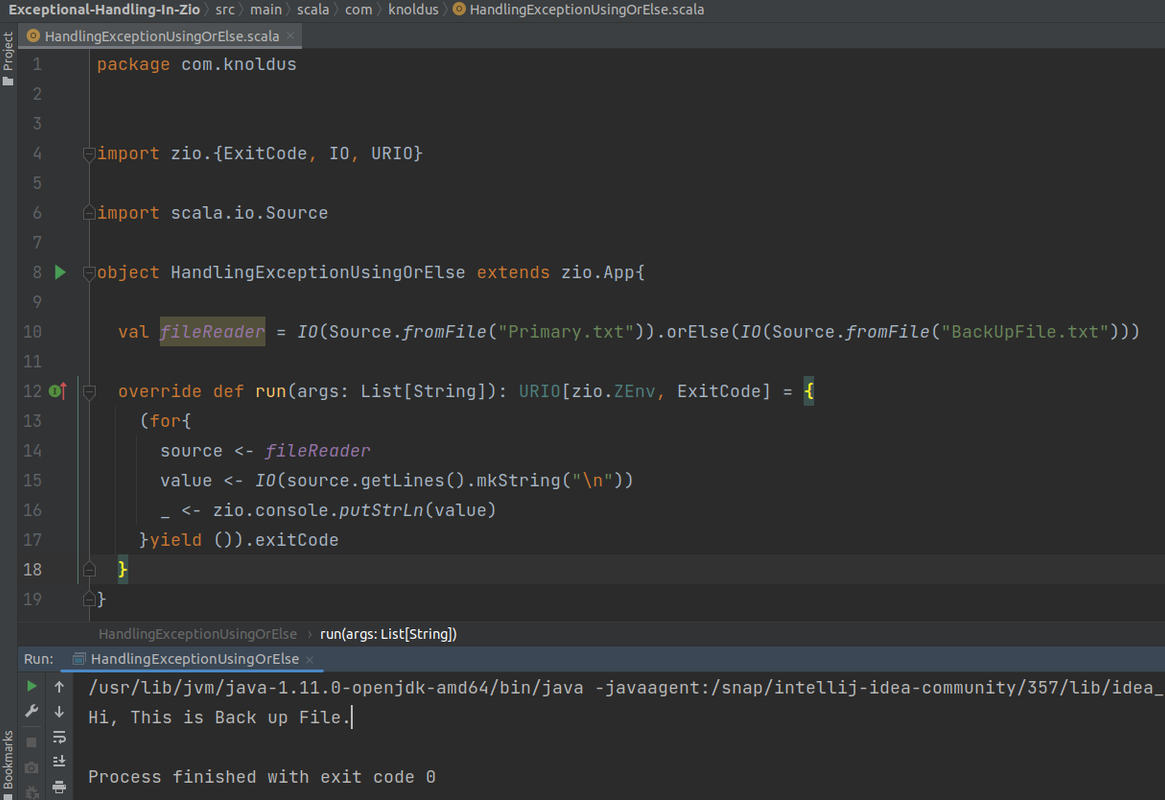Select the HandlingExceptionUsingOrElse.scala editor tab
The image size is (1165, 800).
(x=161, y=36)
